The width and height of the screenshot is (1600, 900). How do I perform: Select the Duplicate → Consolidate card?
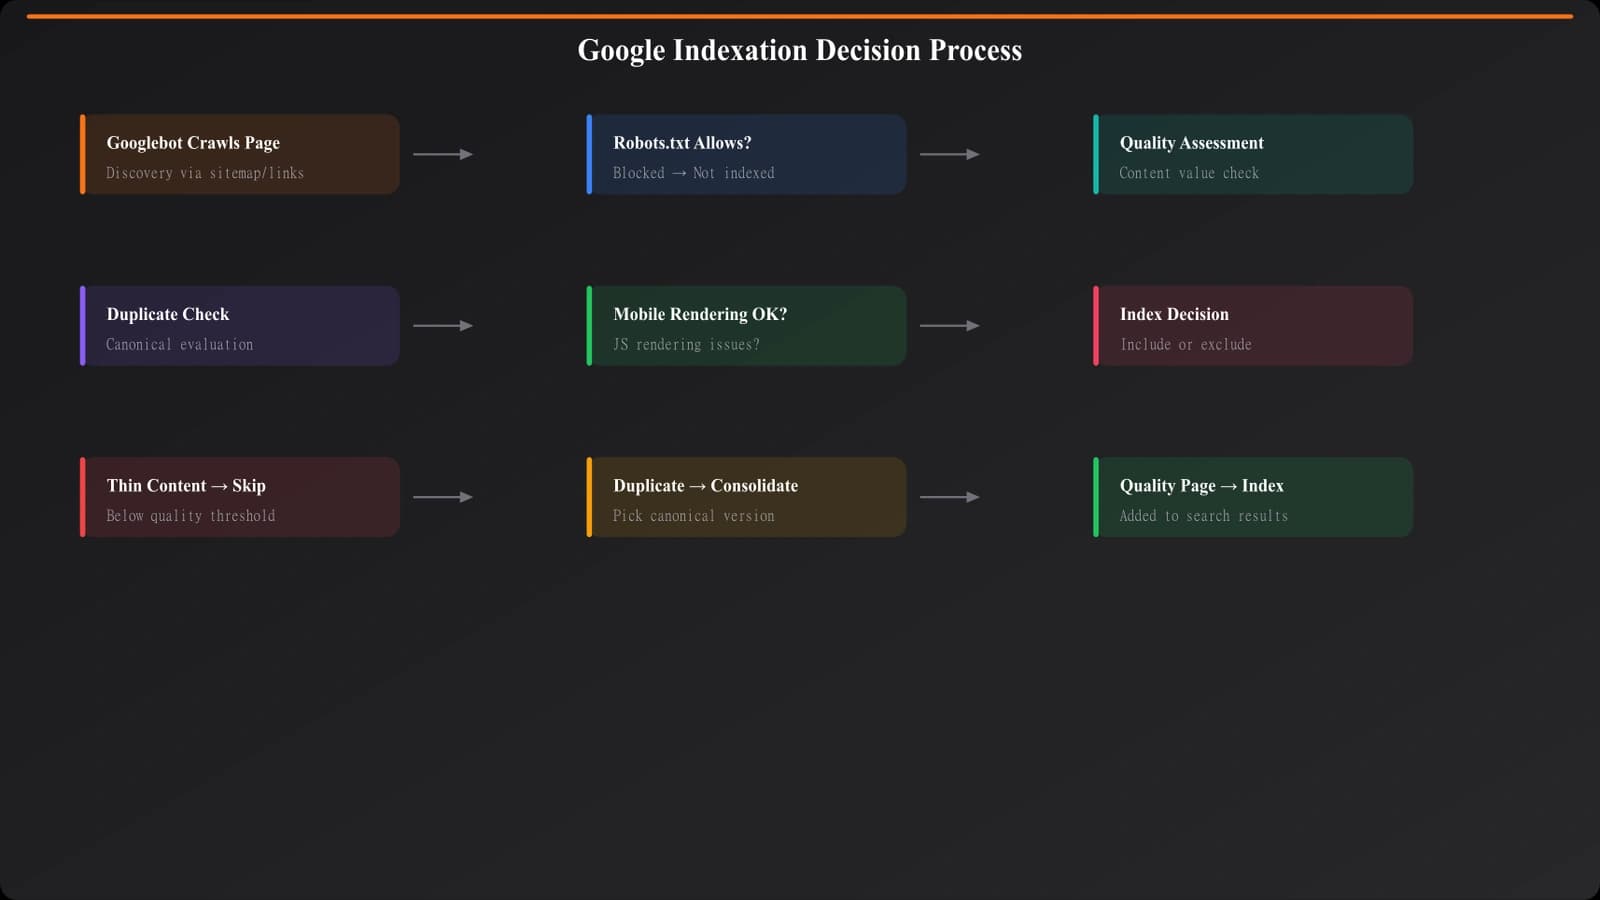746,496
